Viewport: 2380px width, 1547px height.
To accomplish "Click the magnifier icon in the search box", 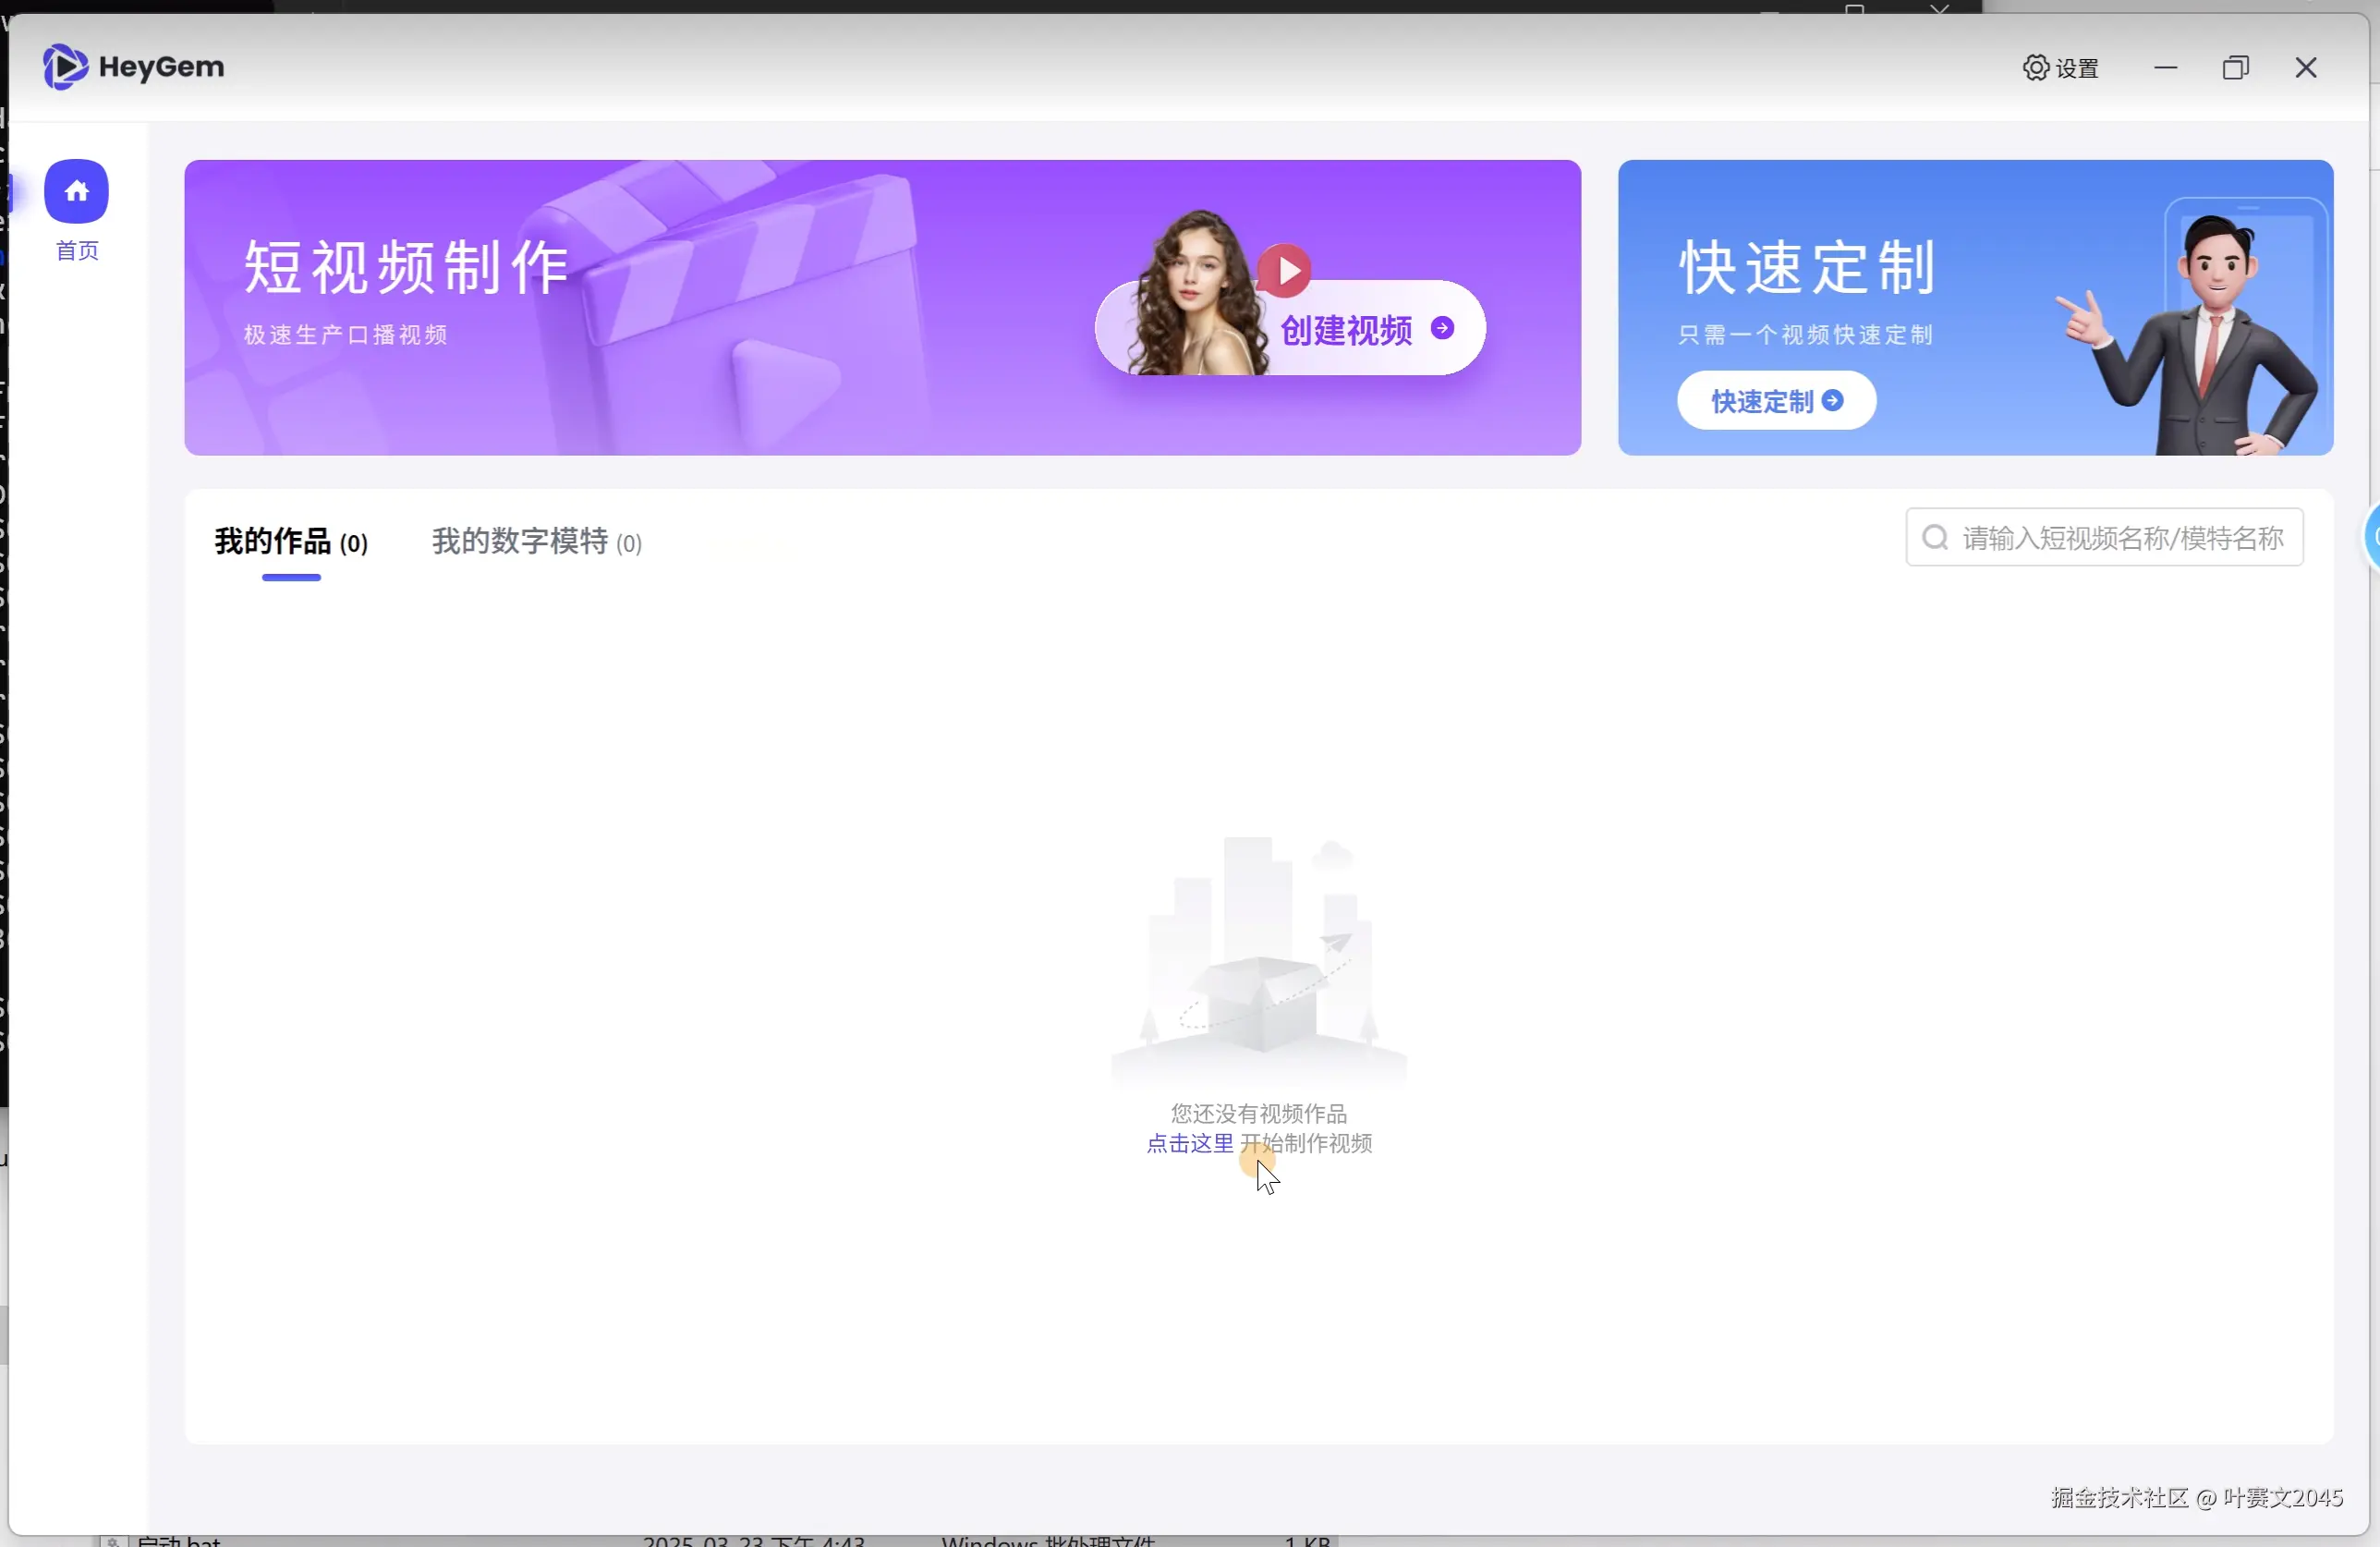I will tap(1935, 538).
